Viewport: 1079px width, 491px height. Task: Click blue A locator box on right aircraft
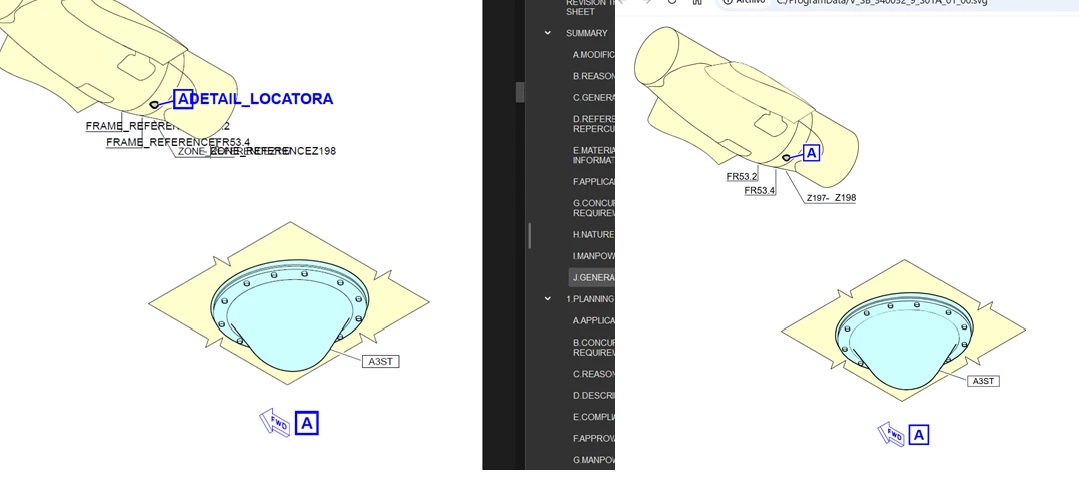[811, 153]
